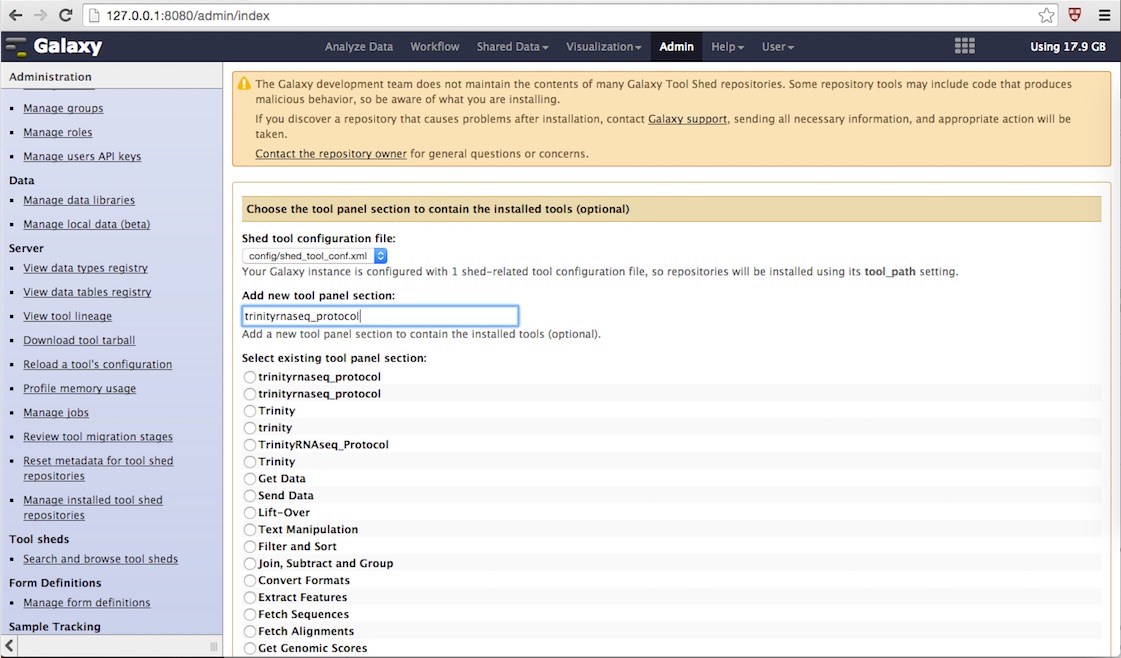
Task: Click the Add new tool panel section field
Action: pyautogui.click(x=380, y=315)
